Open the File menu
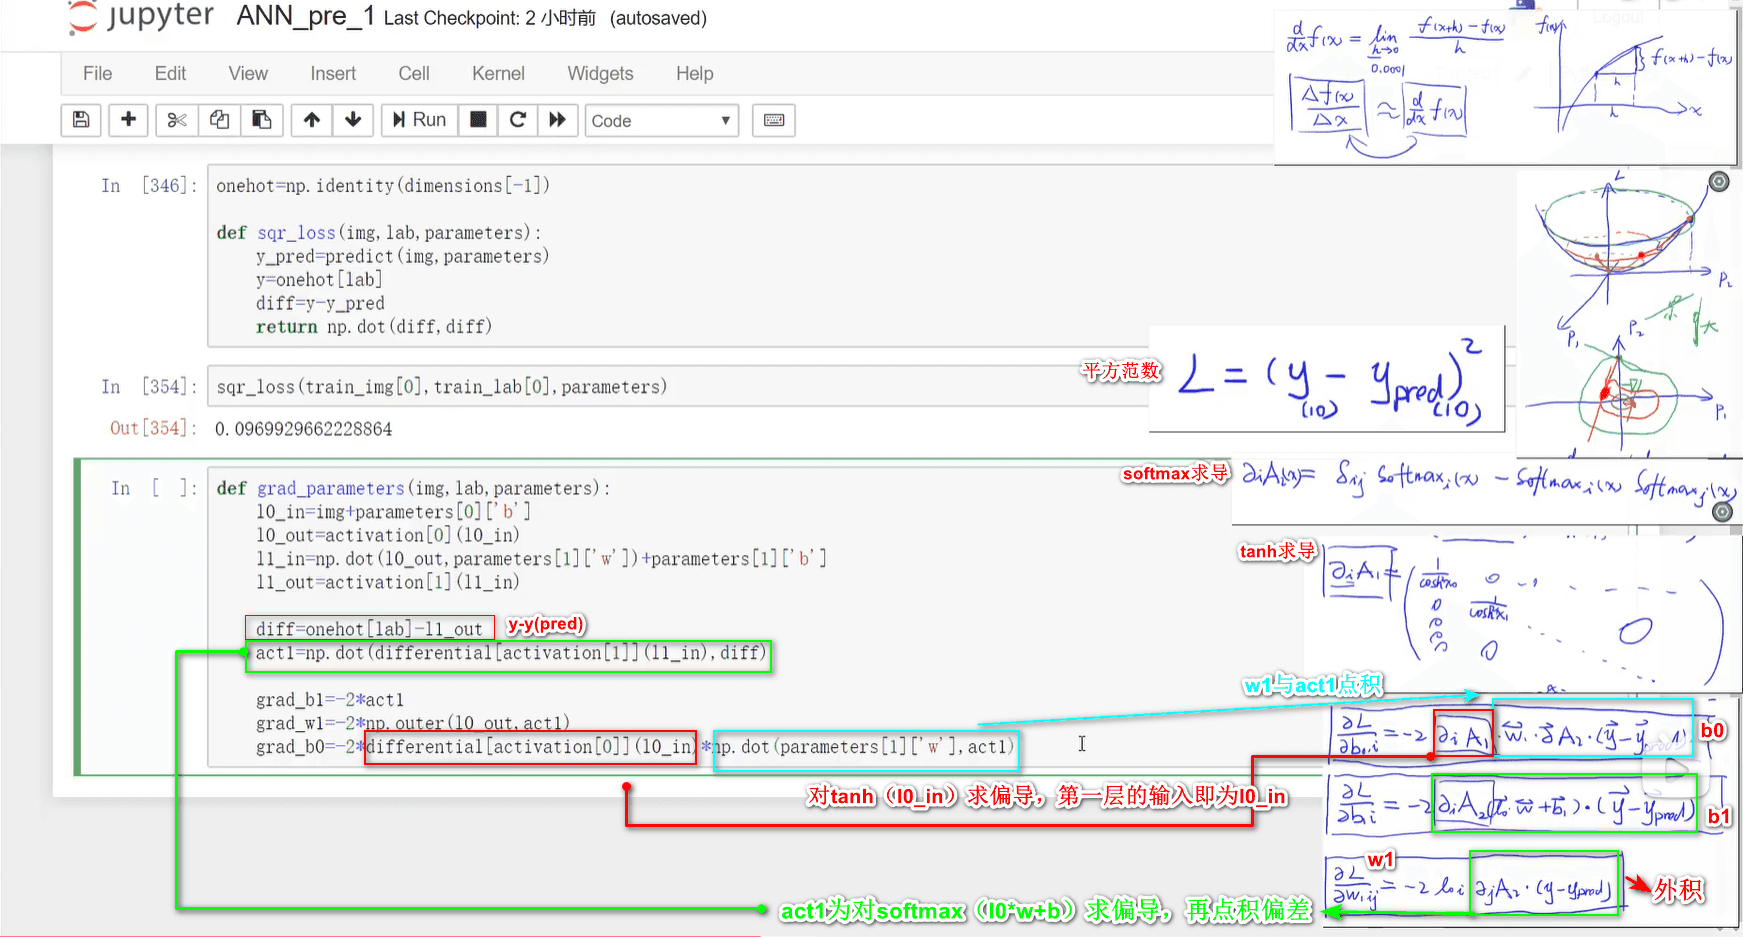The height and width of the screenshot is (937, 1743). point(97,73)
